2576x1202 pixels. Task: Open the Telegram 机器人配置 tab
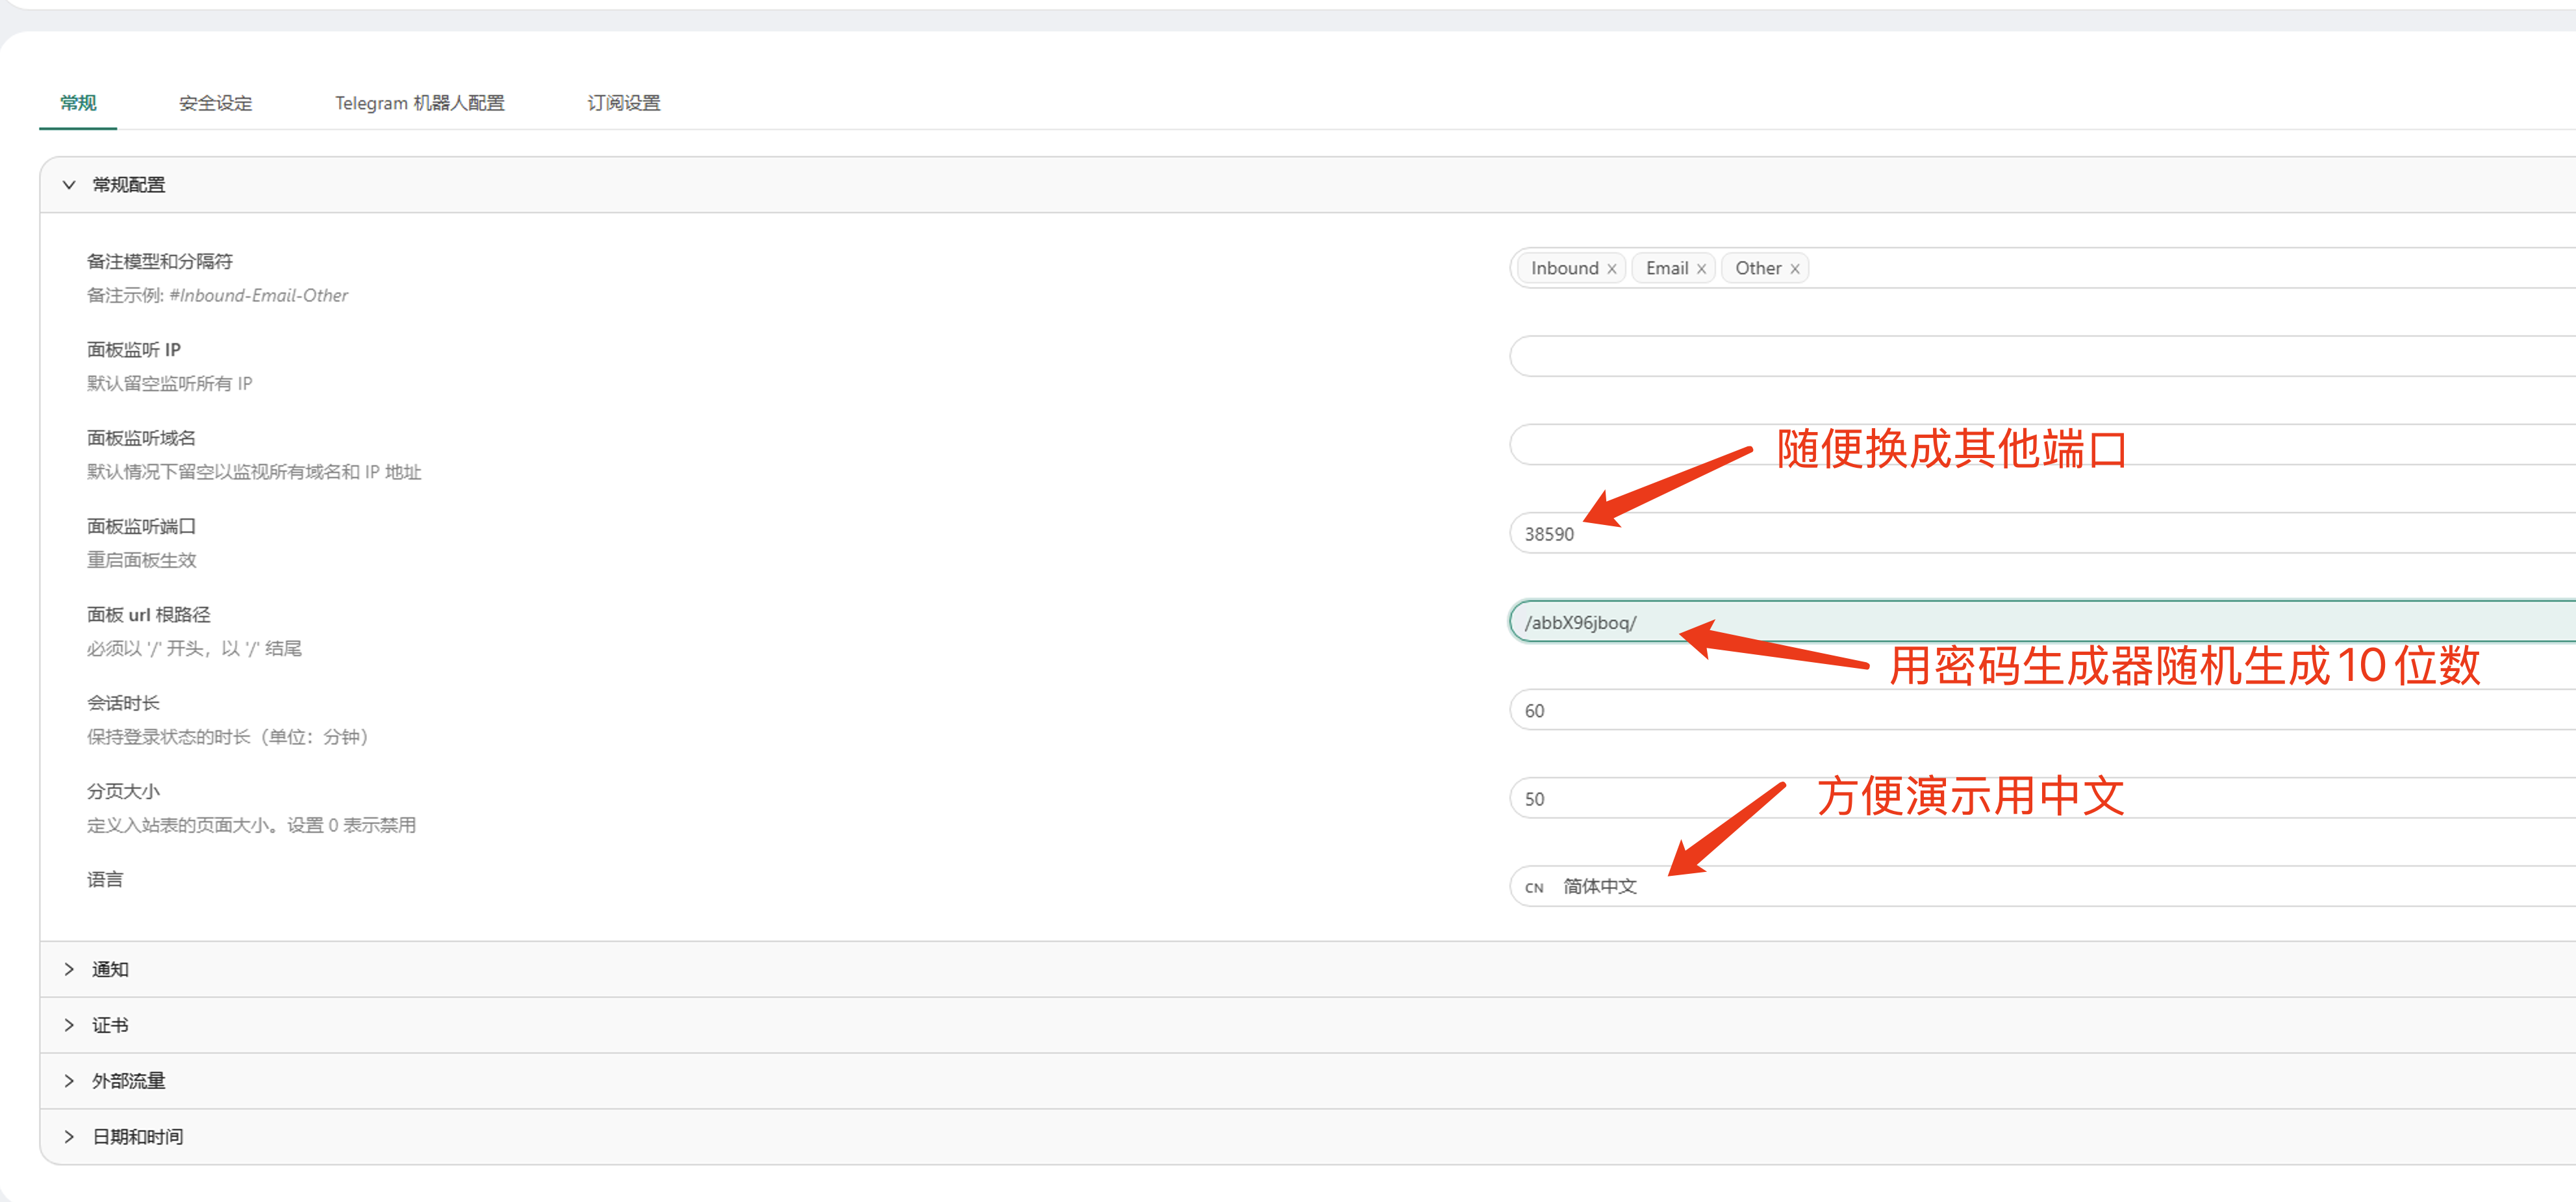[419, 103]
